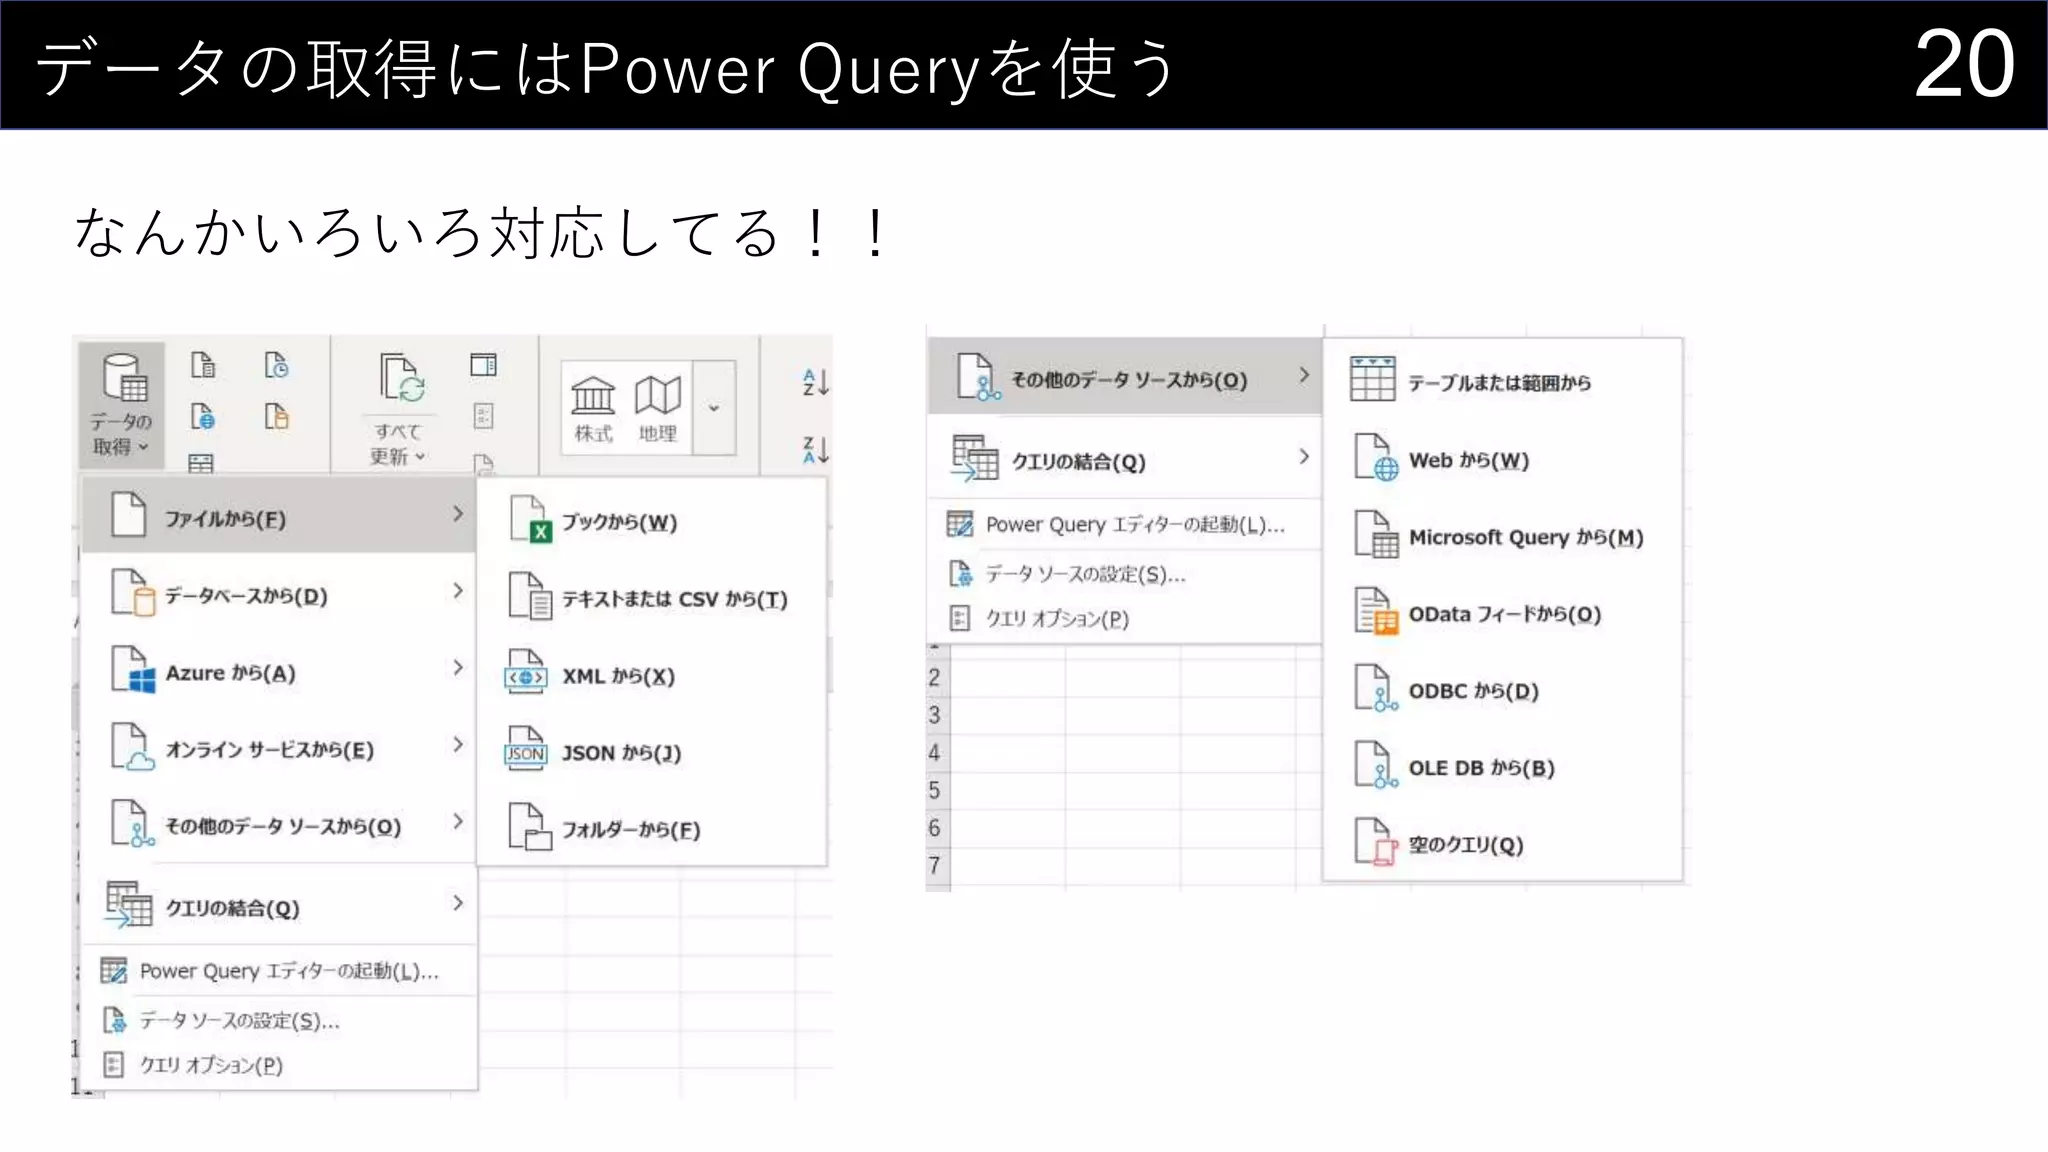The image size is (2048, 1152).
Task: Expand chevron of その他のデータ ソースから right menu
Action: 1304,375
